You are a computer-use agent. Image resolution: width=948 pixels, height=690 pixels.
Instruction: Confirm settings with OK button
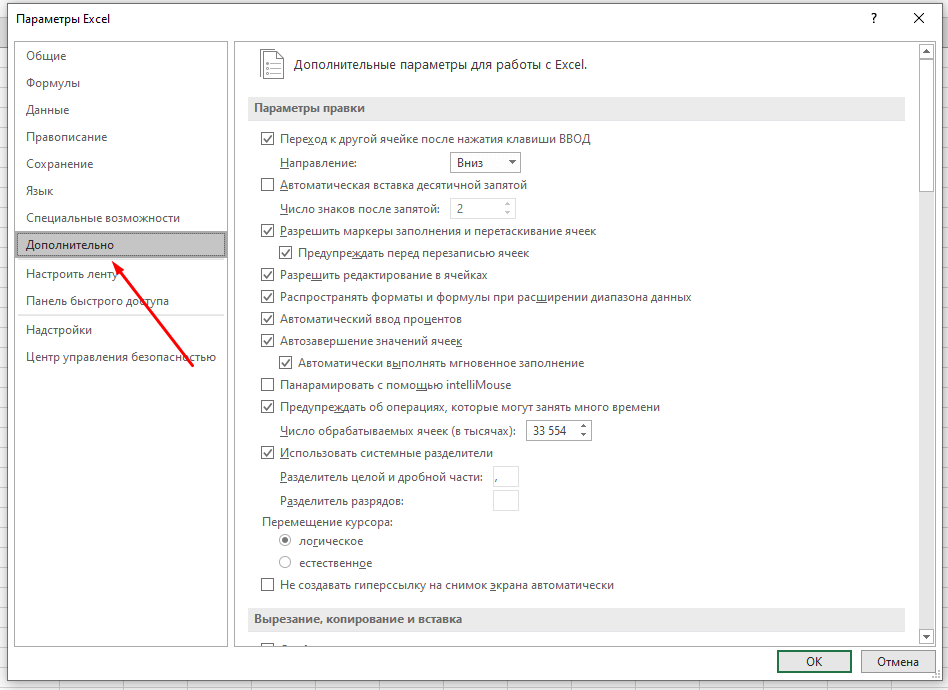[x=814, y=662]
